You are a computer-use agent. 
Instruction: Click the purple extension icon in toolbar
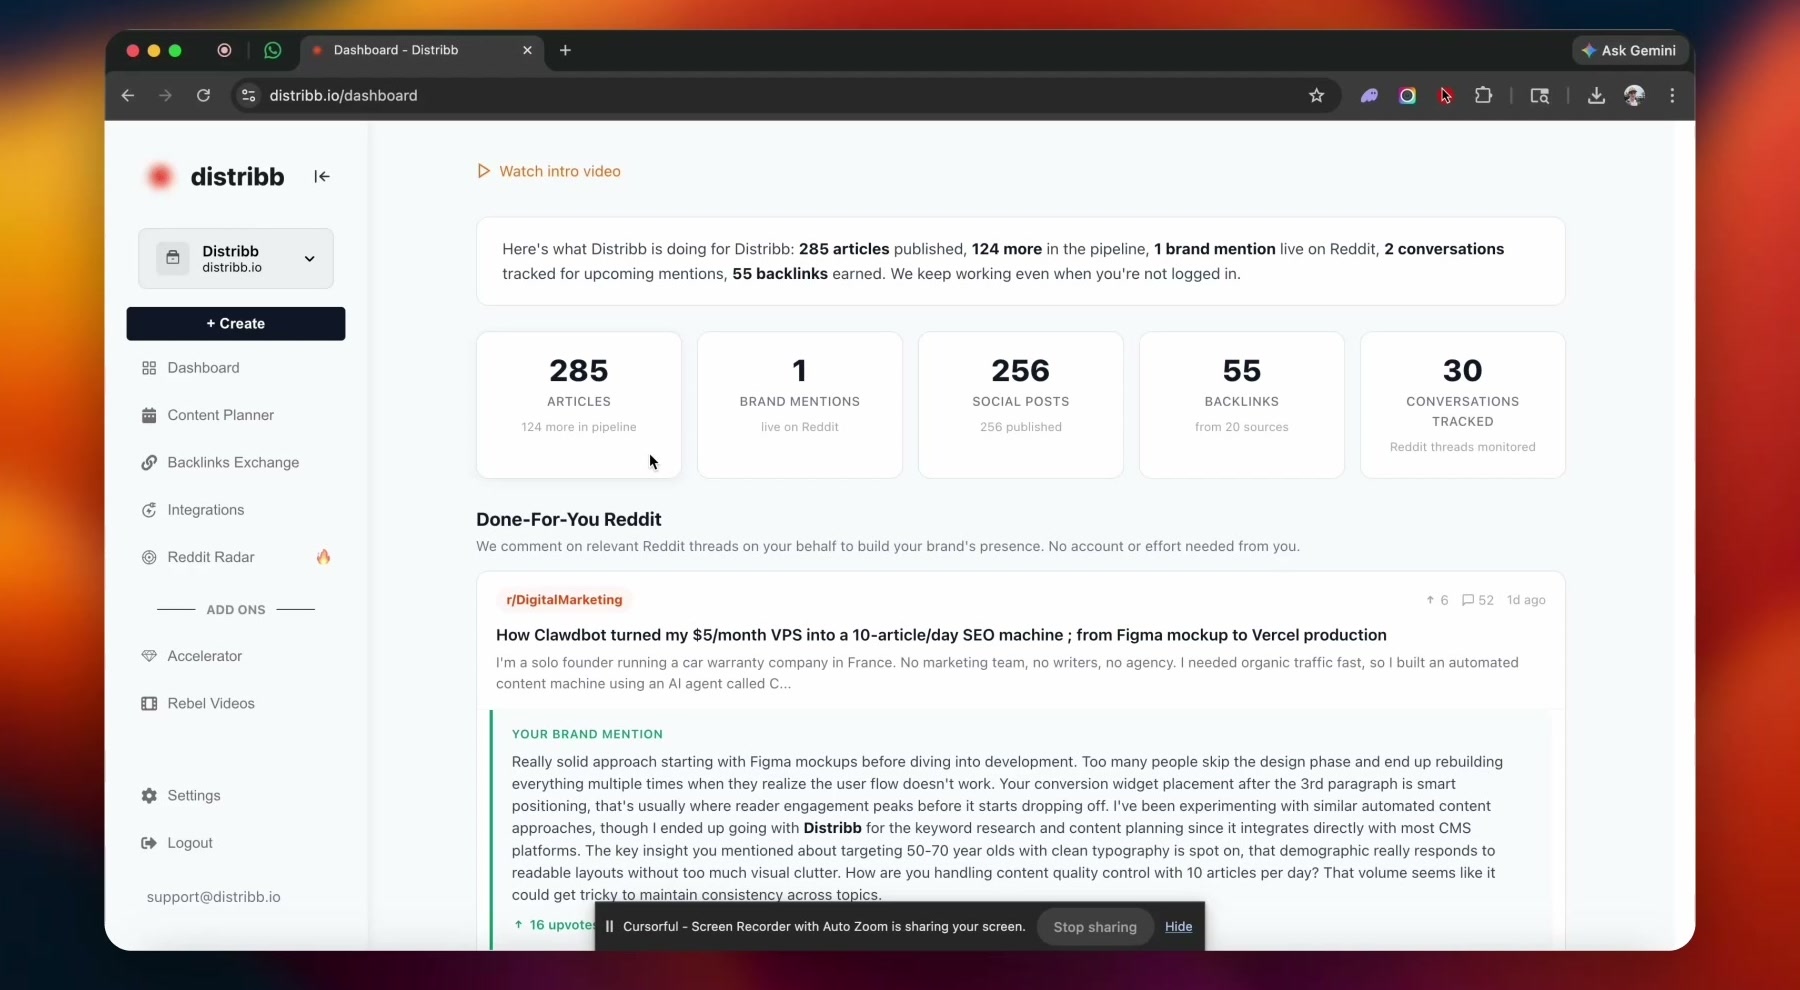pyautogui.click(x=1369, y=96)
